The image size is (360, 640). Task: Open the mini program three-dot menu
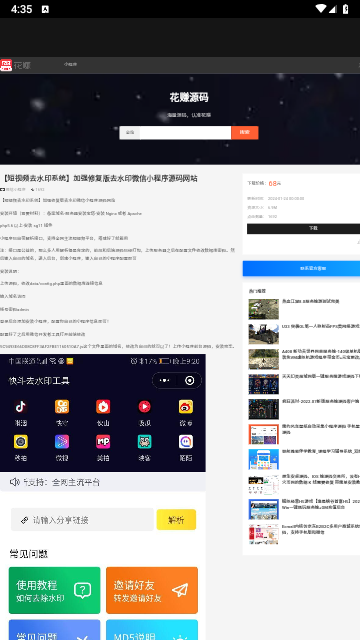tap(164, 380)
